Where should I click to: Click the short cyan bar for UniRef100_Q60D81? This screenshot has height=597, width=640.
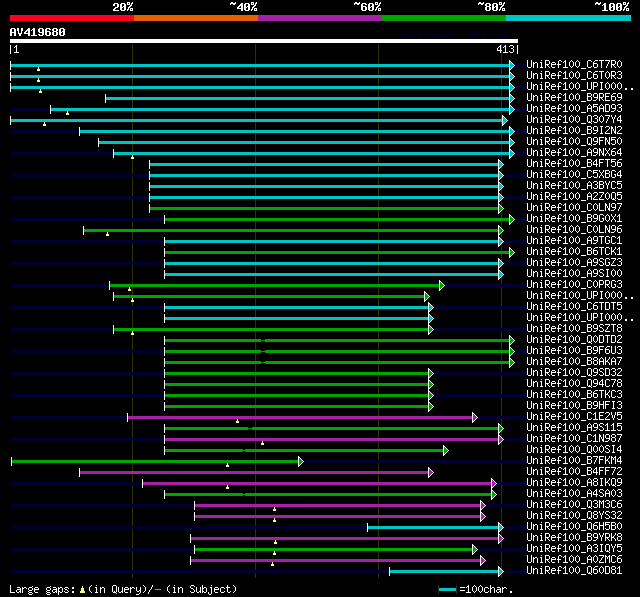(446, 572)
